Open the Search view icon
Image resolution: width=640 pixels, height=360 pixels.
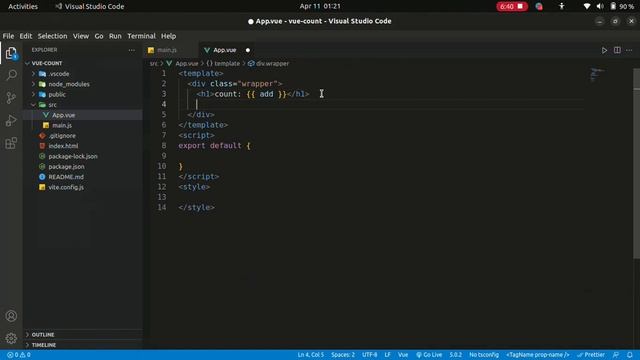pyautogui.click(x=11, y=75)
